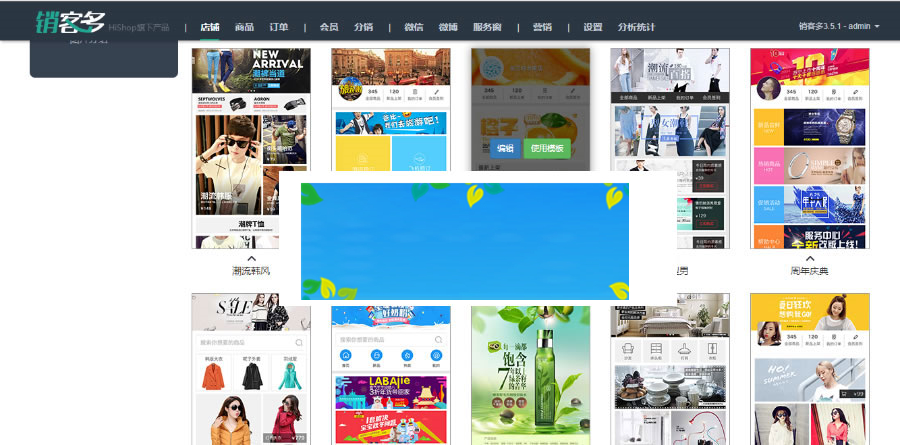Image resolution: width=900 pixels, height=445 pixels.
Task: Open the 设置 settings menu
Action: tap(593, 27)
